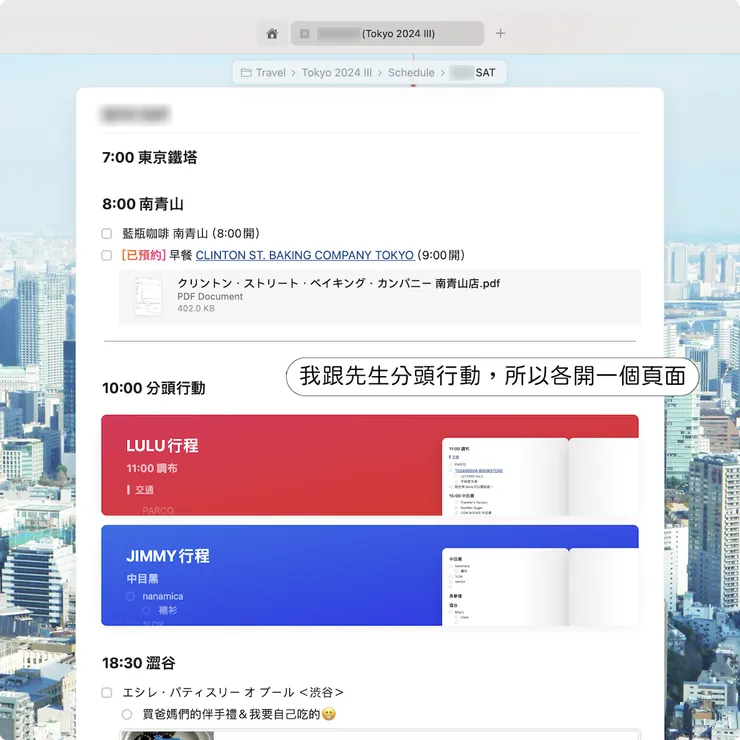The height and width of the screenshot is (740, 740).
Task: Open the home icon tab
Action: click(272, 34)
